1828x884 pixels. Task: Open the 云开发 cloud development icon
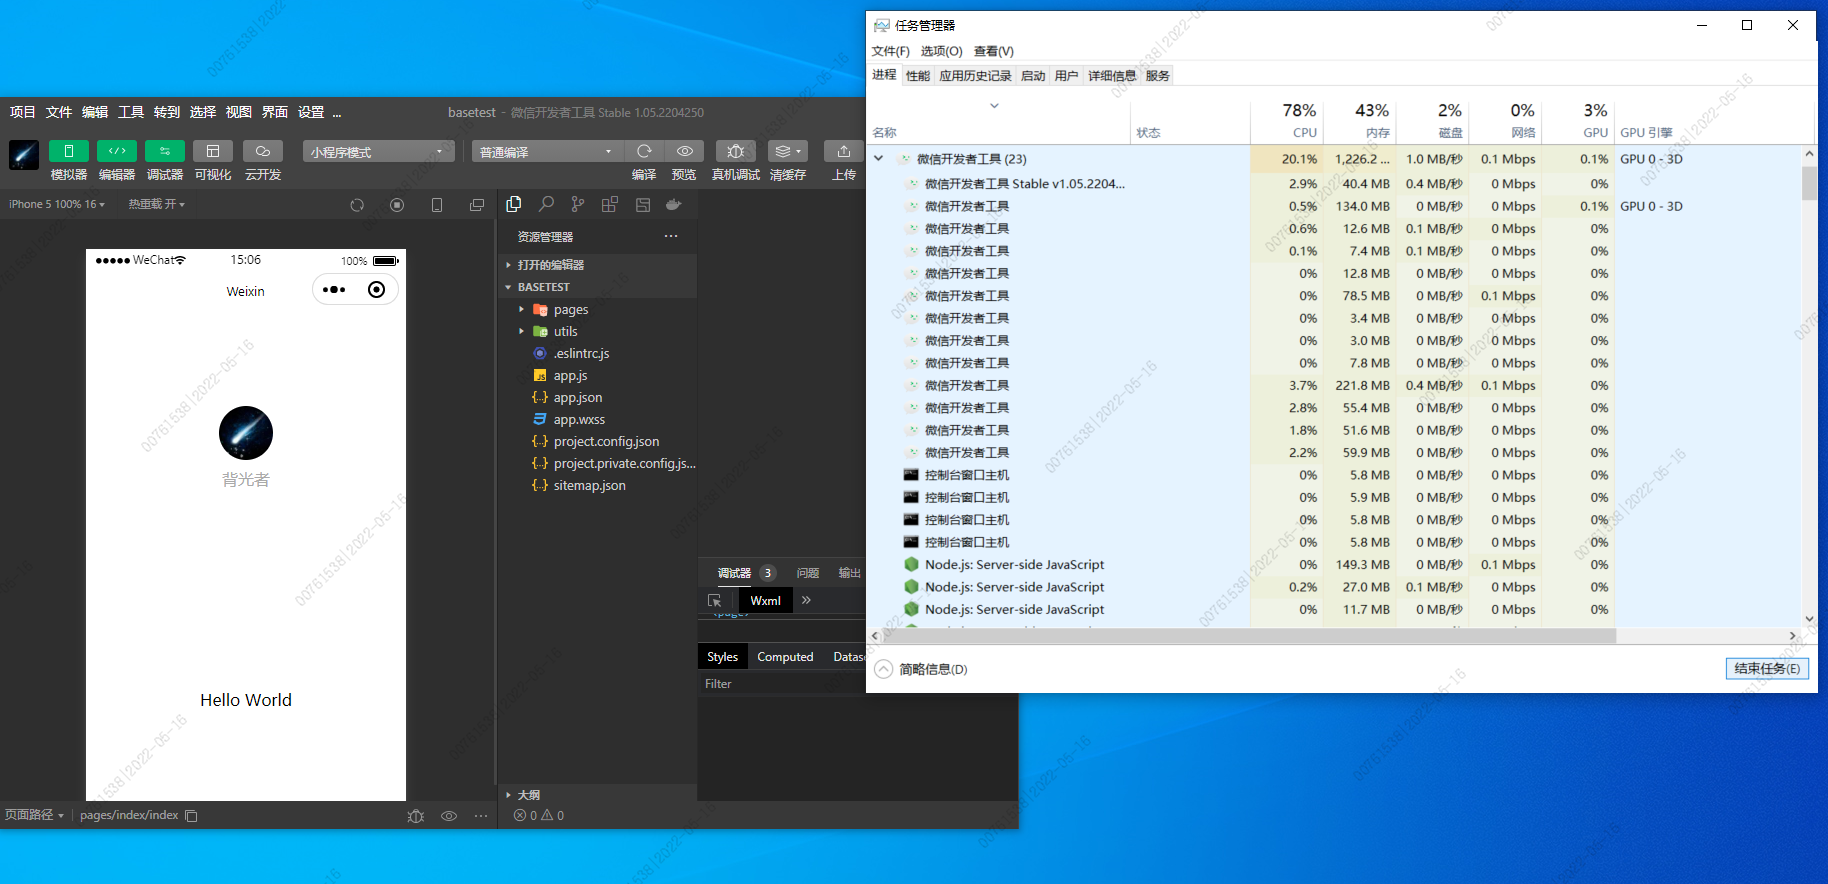click(263, 151)
